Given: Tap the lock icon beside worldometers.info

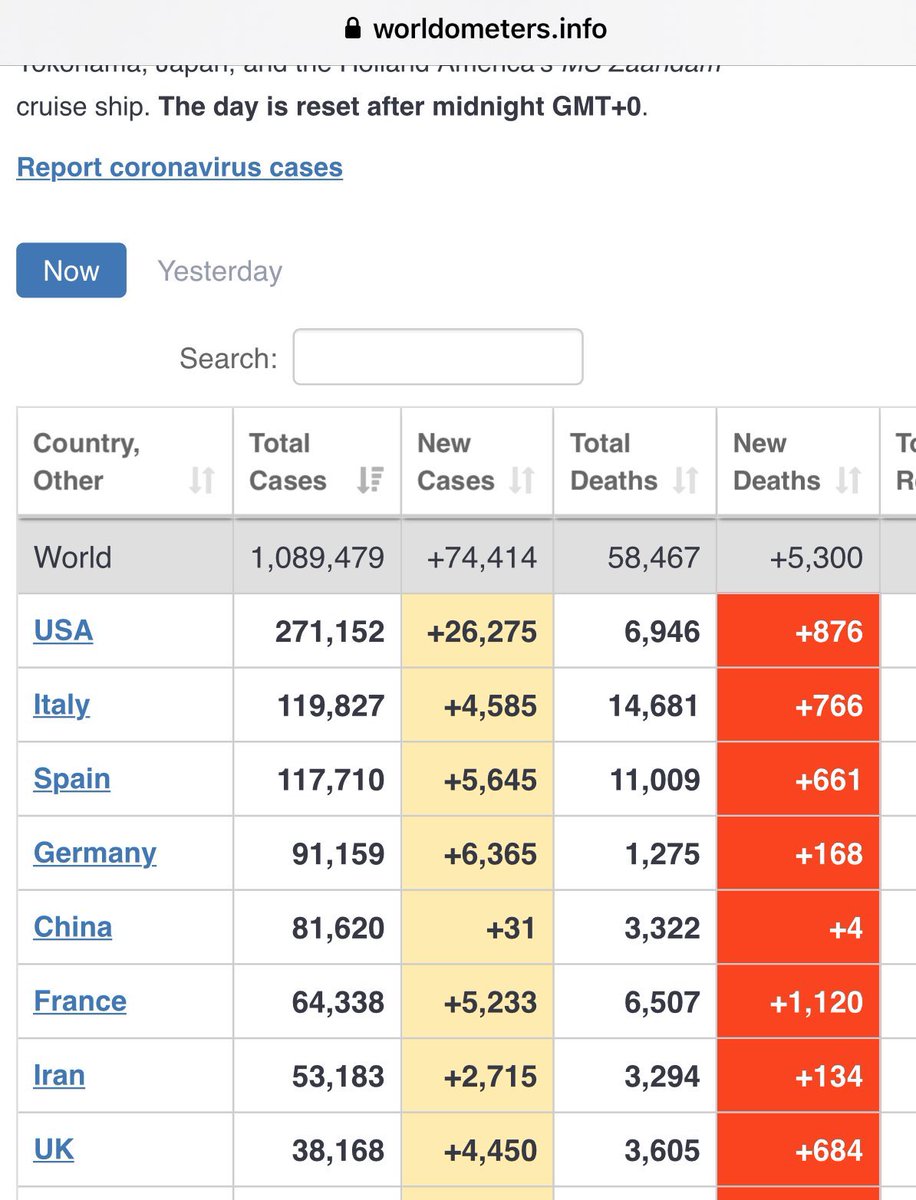Looking at the screenshot, I should pyautogui.click(x=352, y=29).
